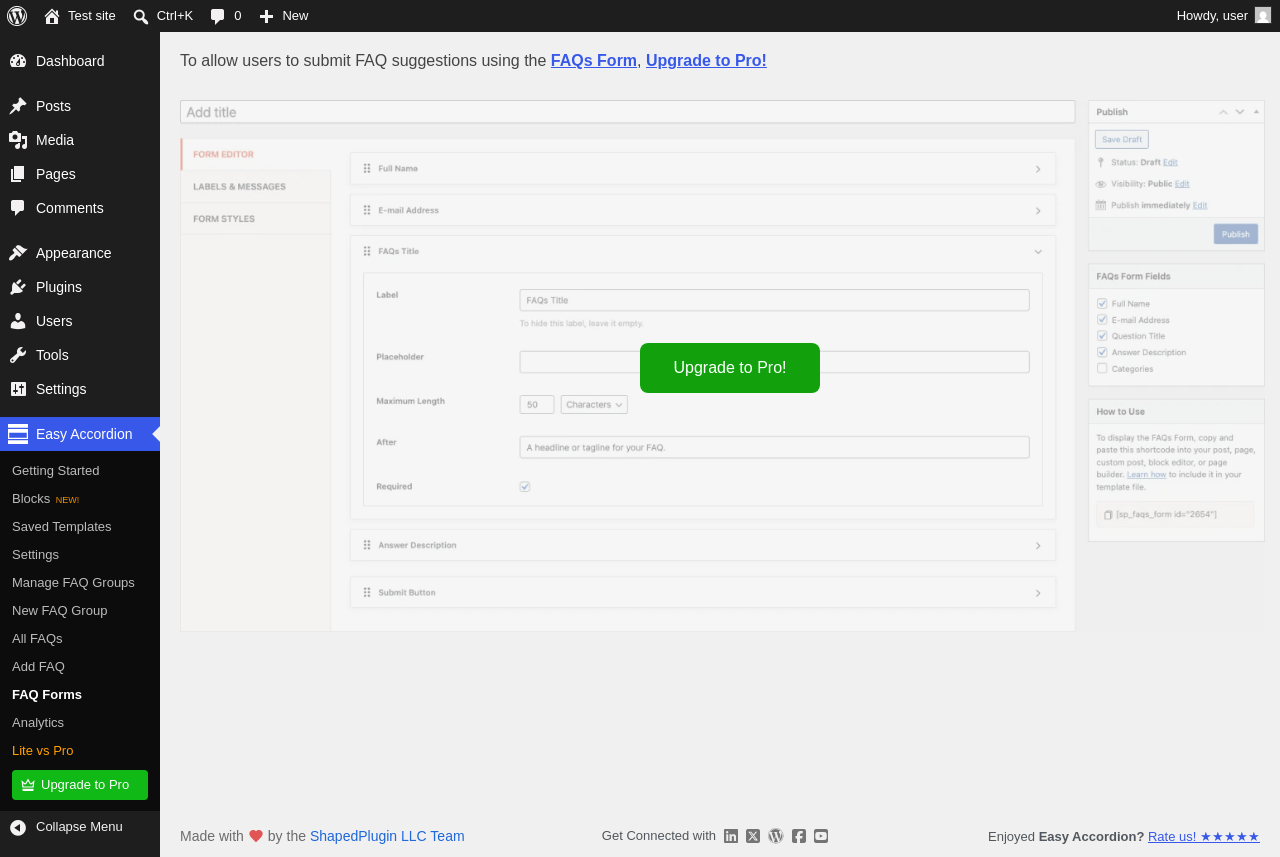Image resolution: width=1280 pixels, height=857 pixels.
Task: Click the Pages icon in sidebar
Action: coord(18,174)
